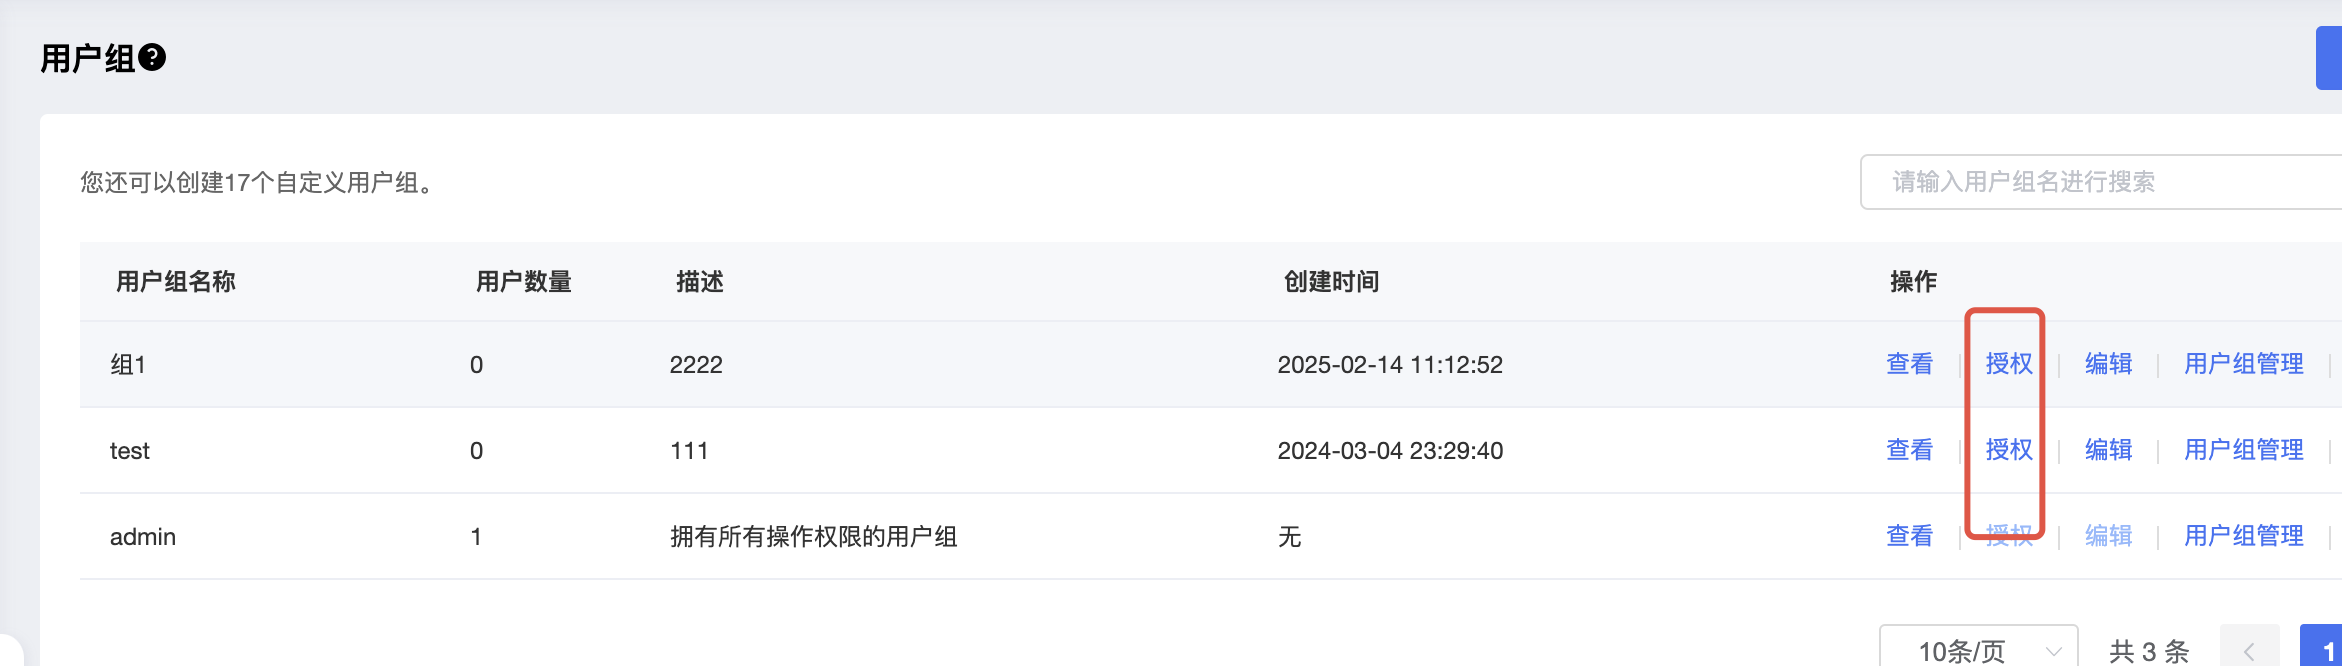The height and width of the screenshot is (666, 2342).
Task: Focus the user group name search field
Action: pyautogui.click(x=2101, y=182)
